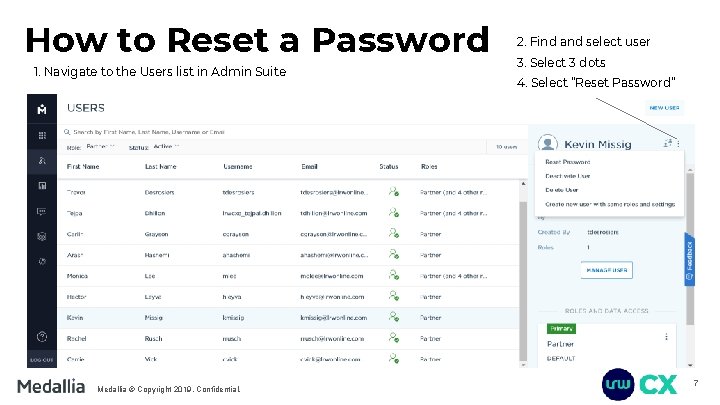Focus the user search field
This screenshot has width=720, height=405.
pos(200,131)
